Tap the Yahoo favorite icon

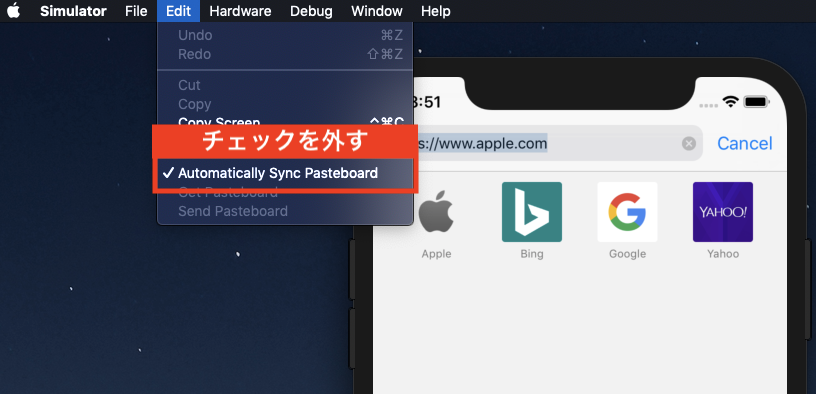click(x=723, y=212)
